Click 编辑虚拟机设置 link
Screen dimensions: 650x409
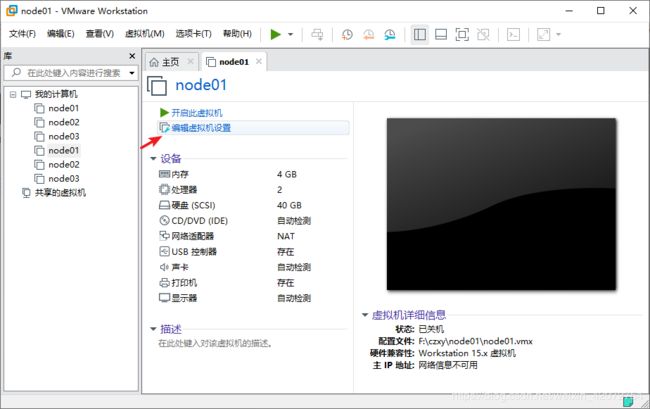[x=201, y=128]
